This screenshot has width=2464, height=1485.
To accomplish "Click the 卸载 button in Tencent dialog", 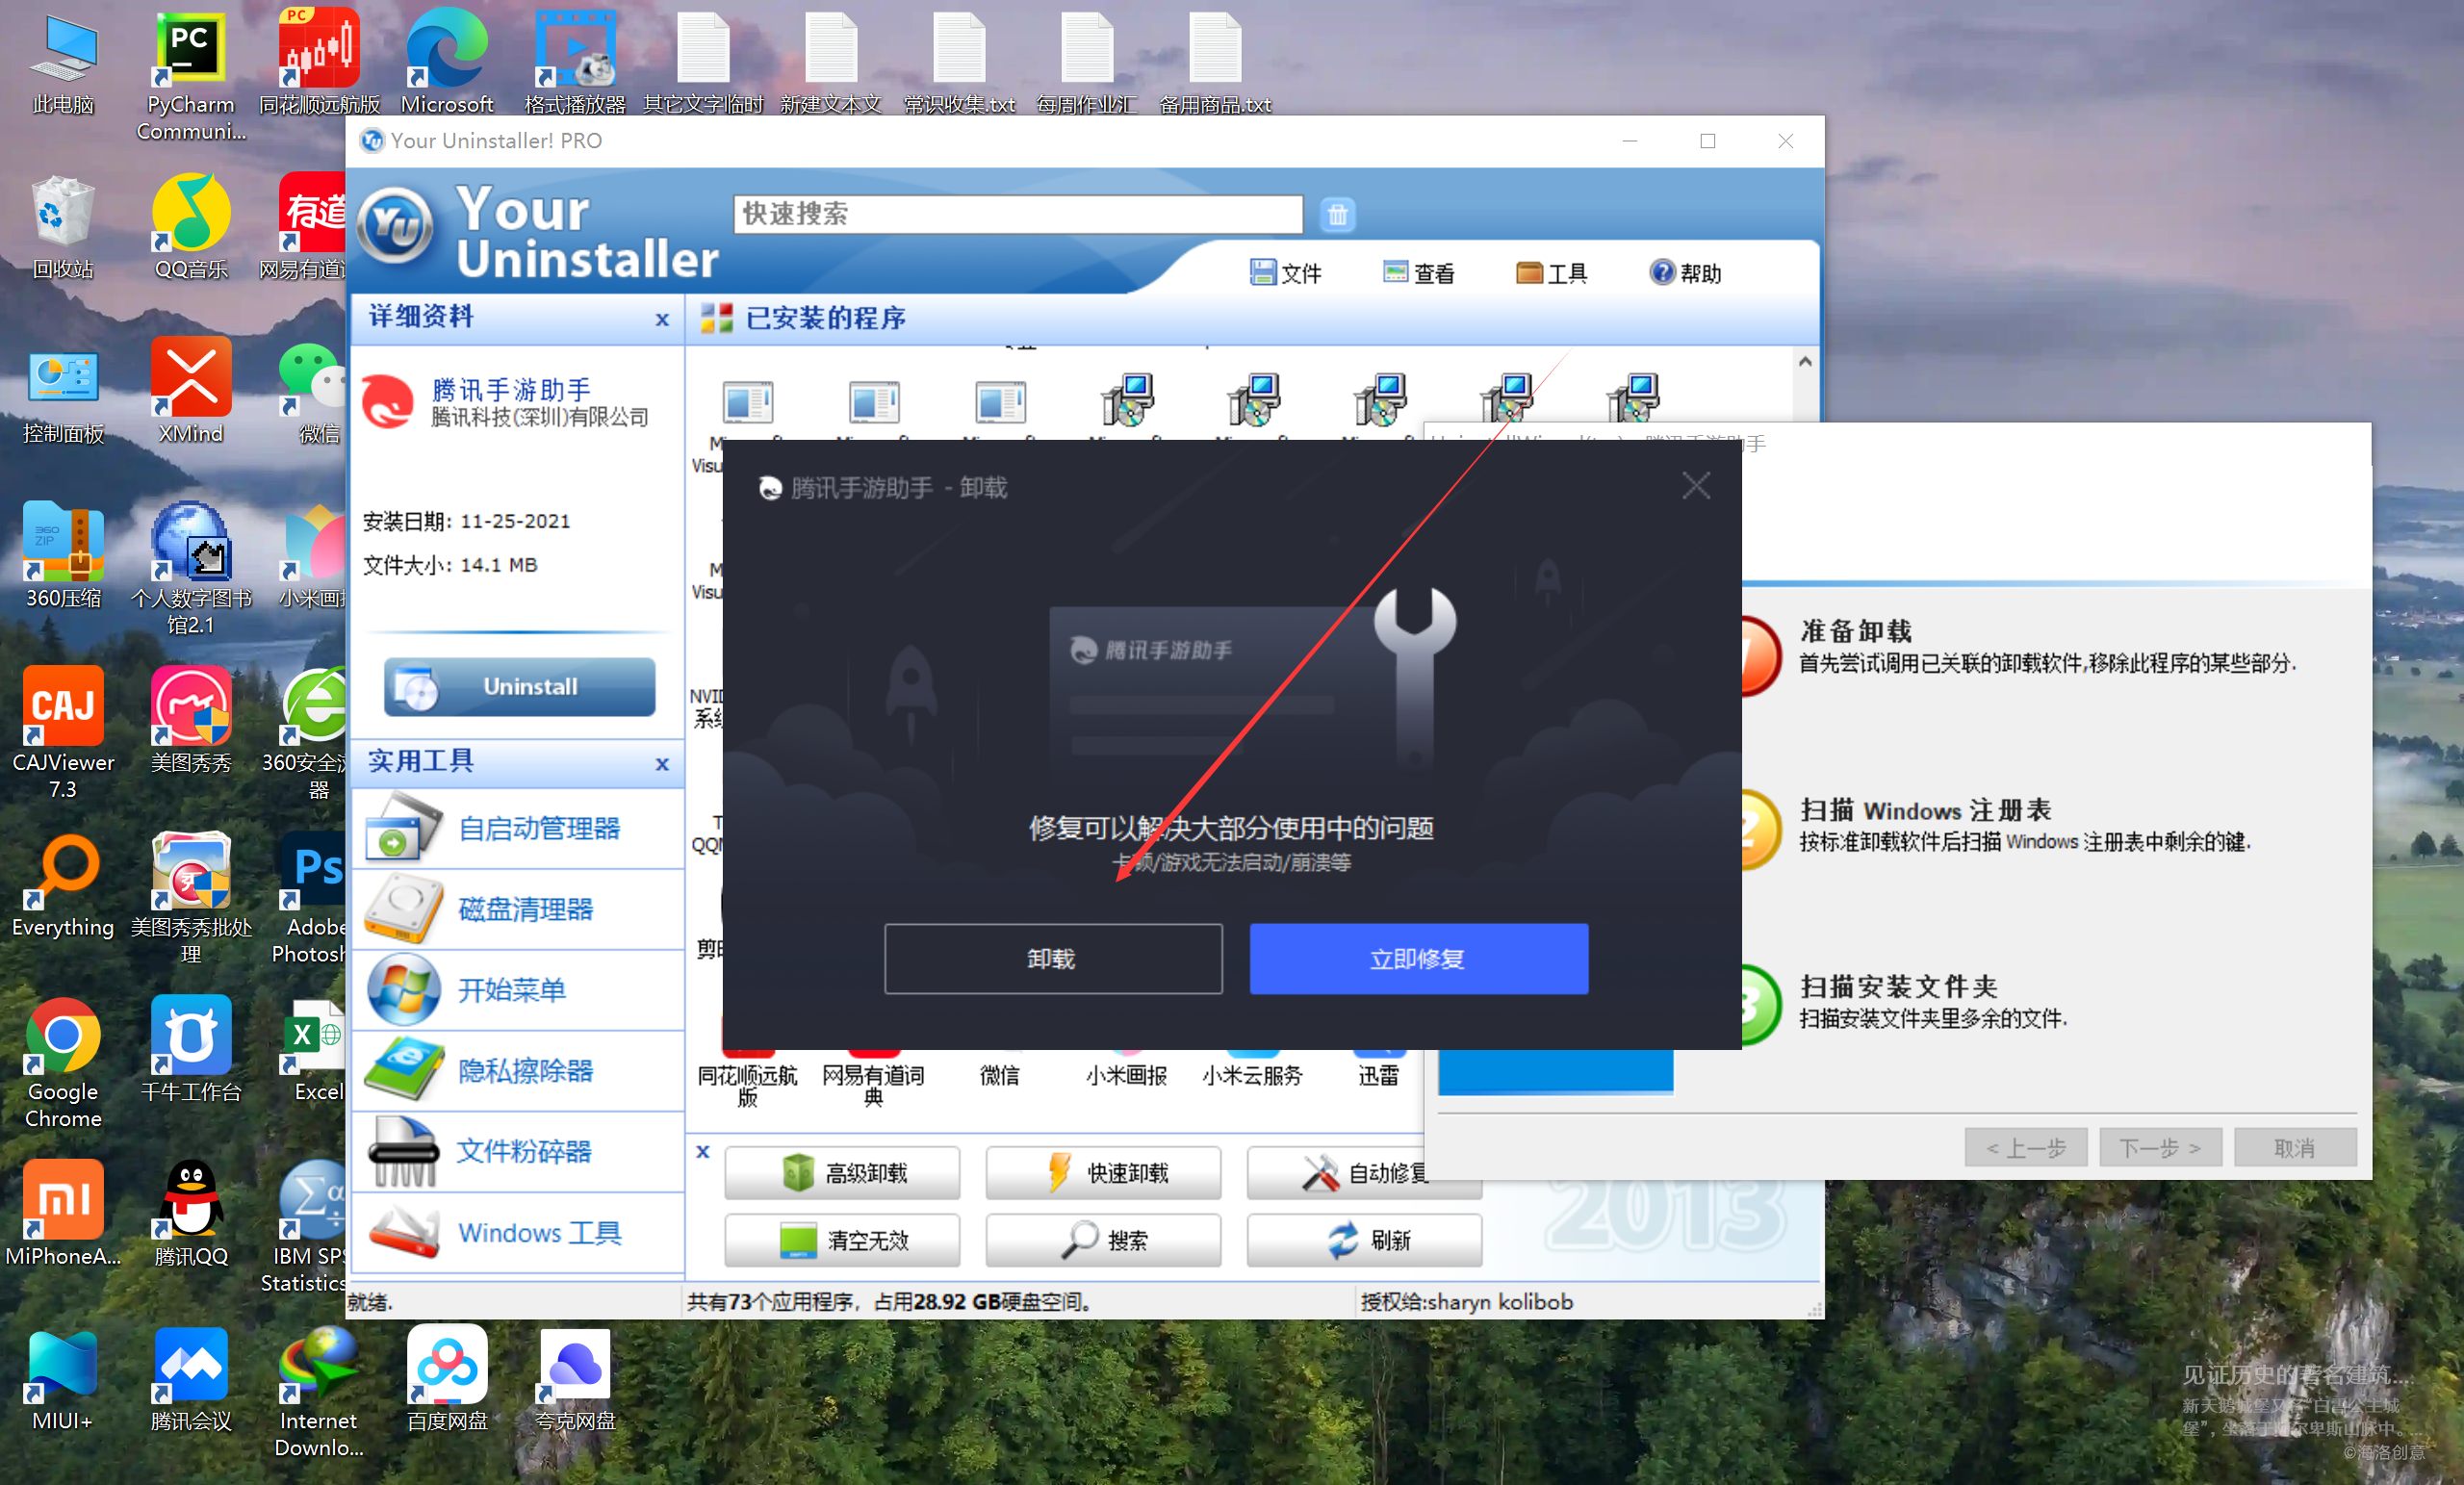I will pos(1052,959).
